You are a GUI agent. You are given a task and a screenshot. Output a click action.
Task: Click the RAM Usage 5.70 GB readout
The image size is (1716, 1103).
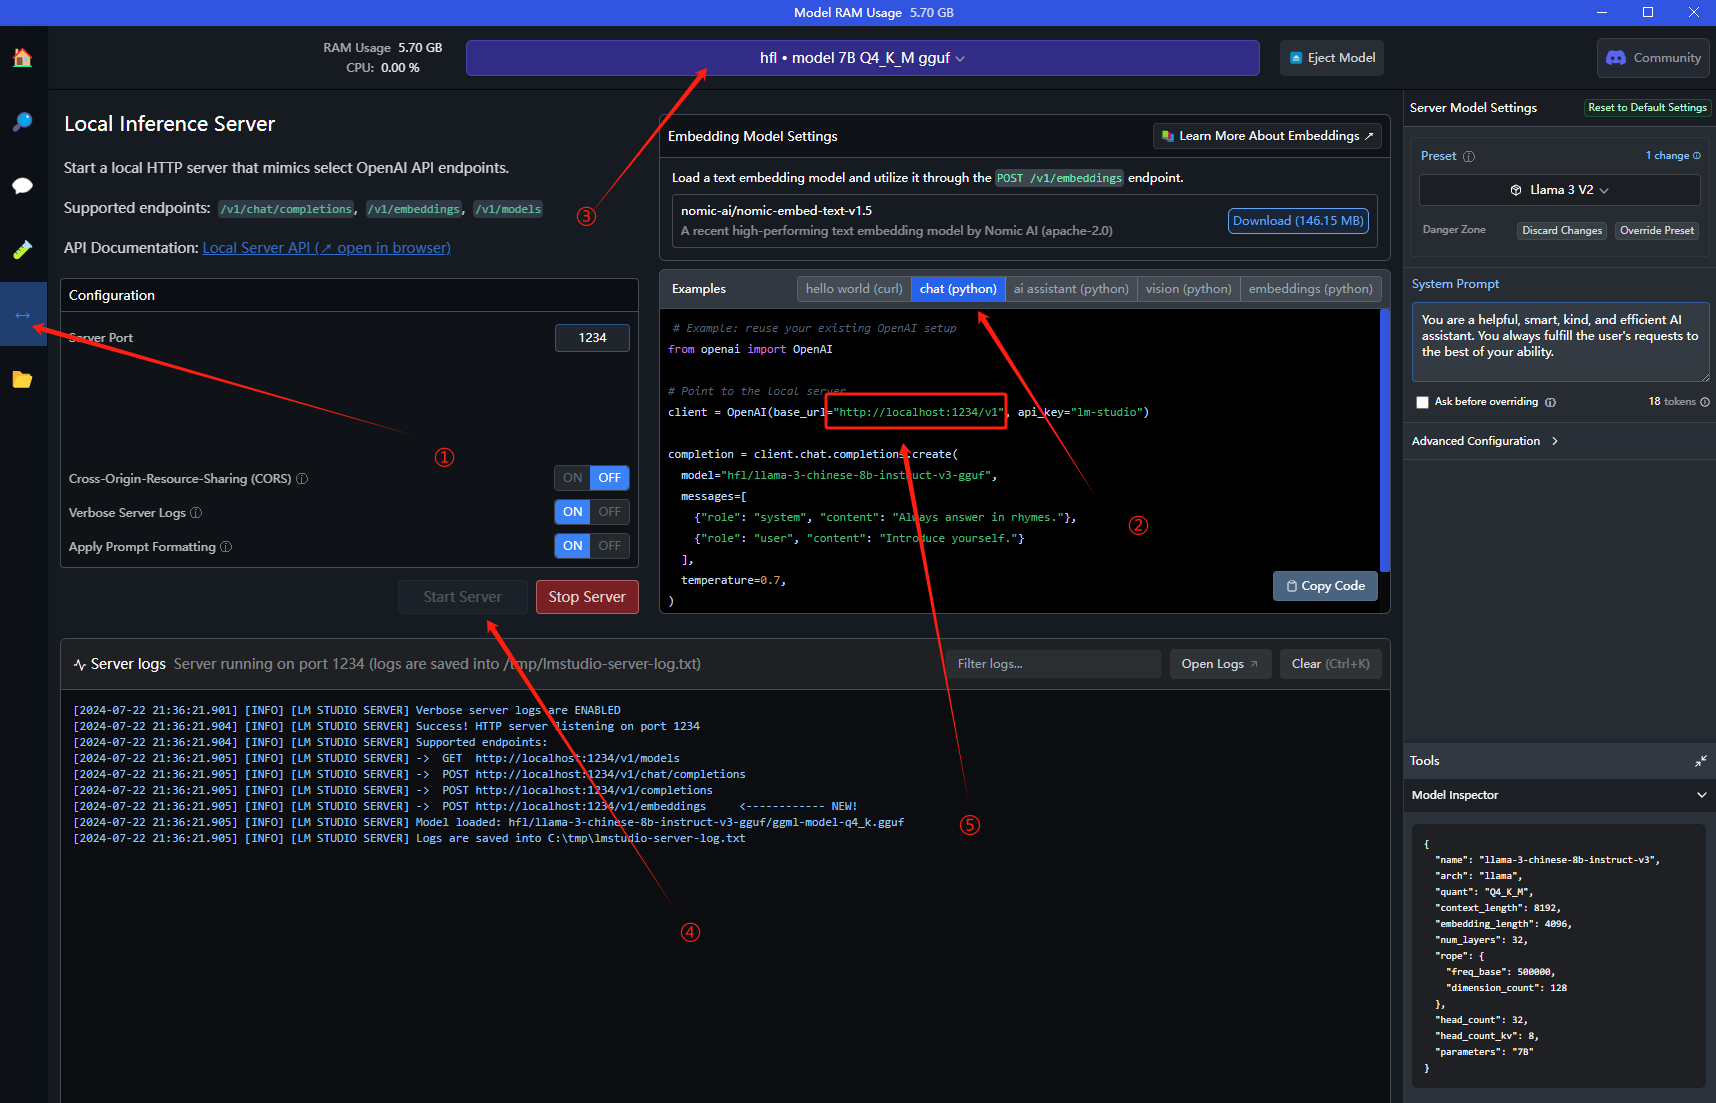coord(383,48)
